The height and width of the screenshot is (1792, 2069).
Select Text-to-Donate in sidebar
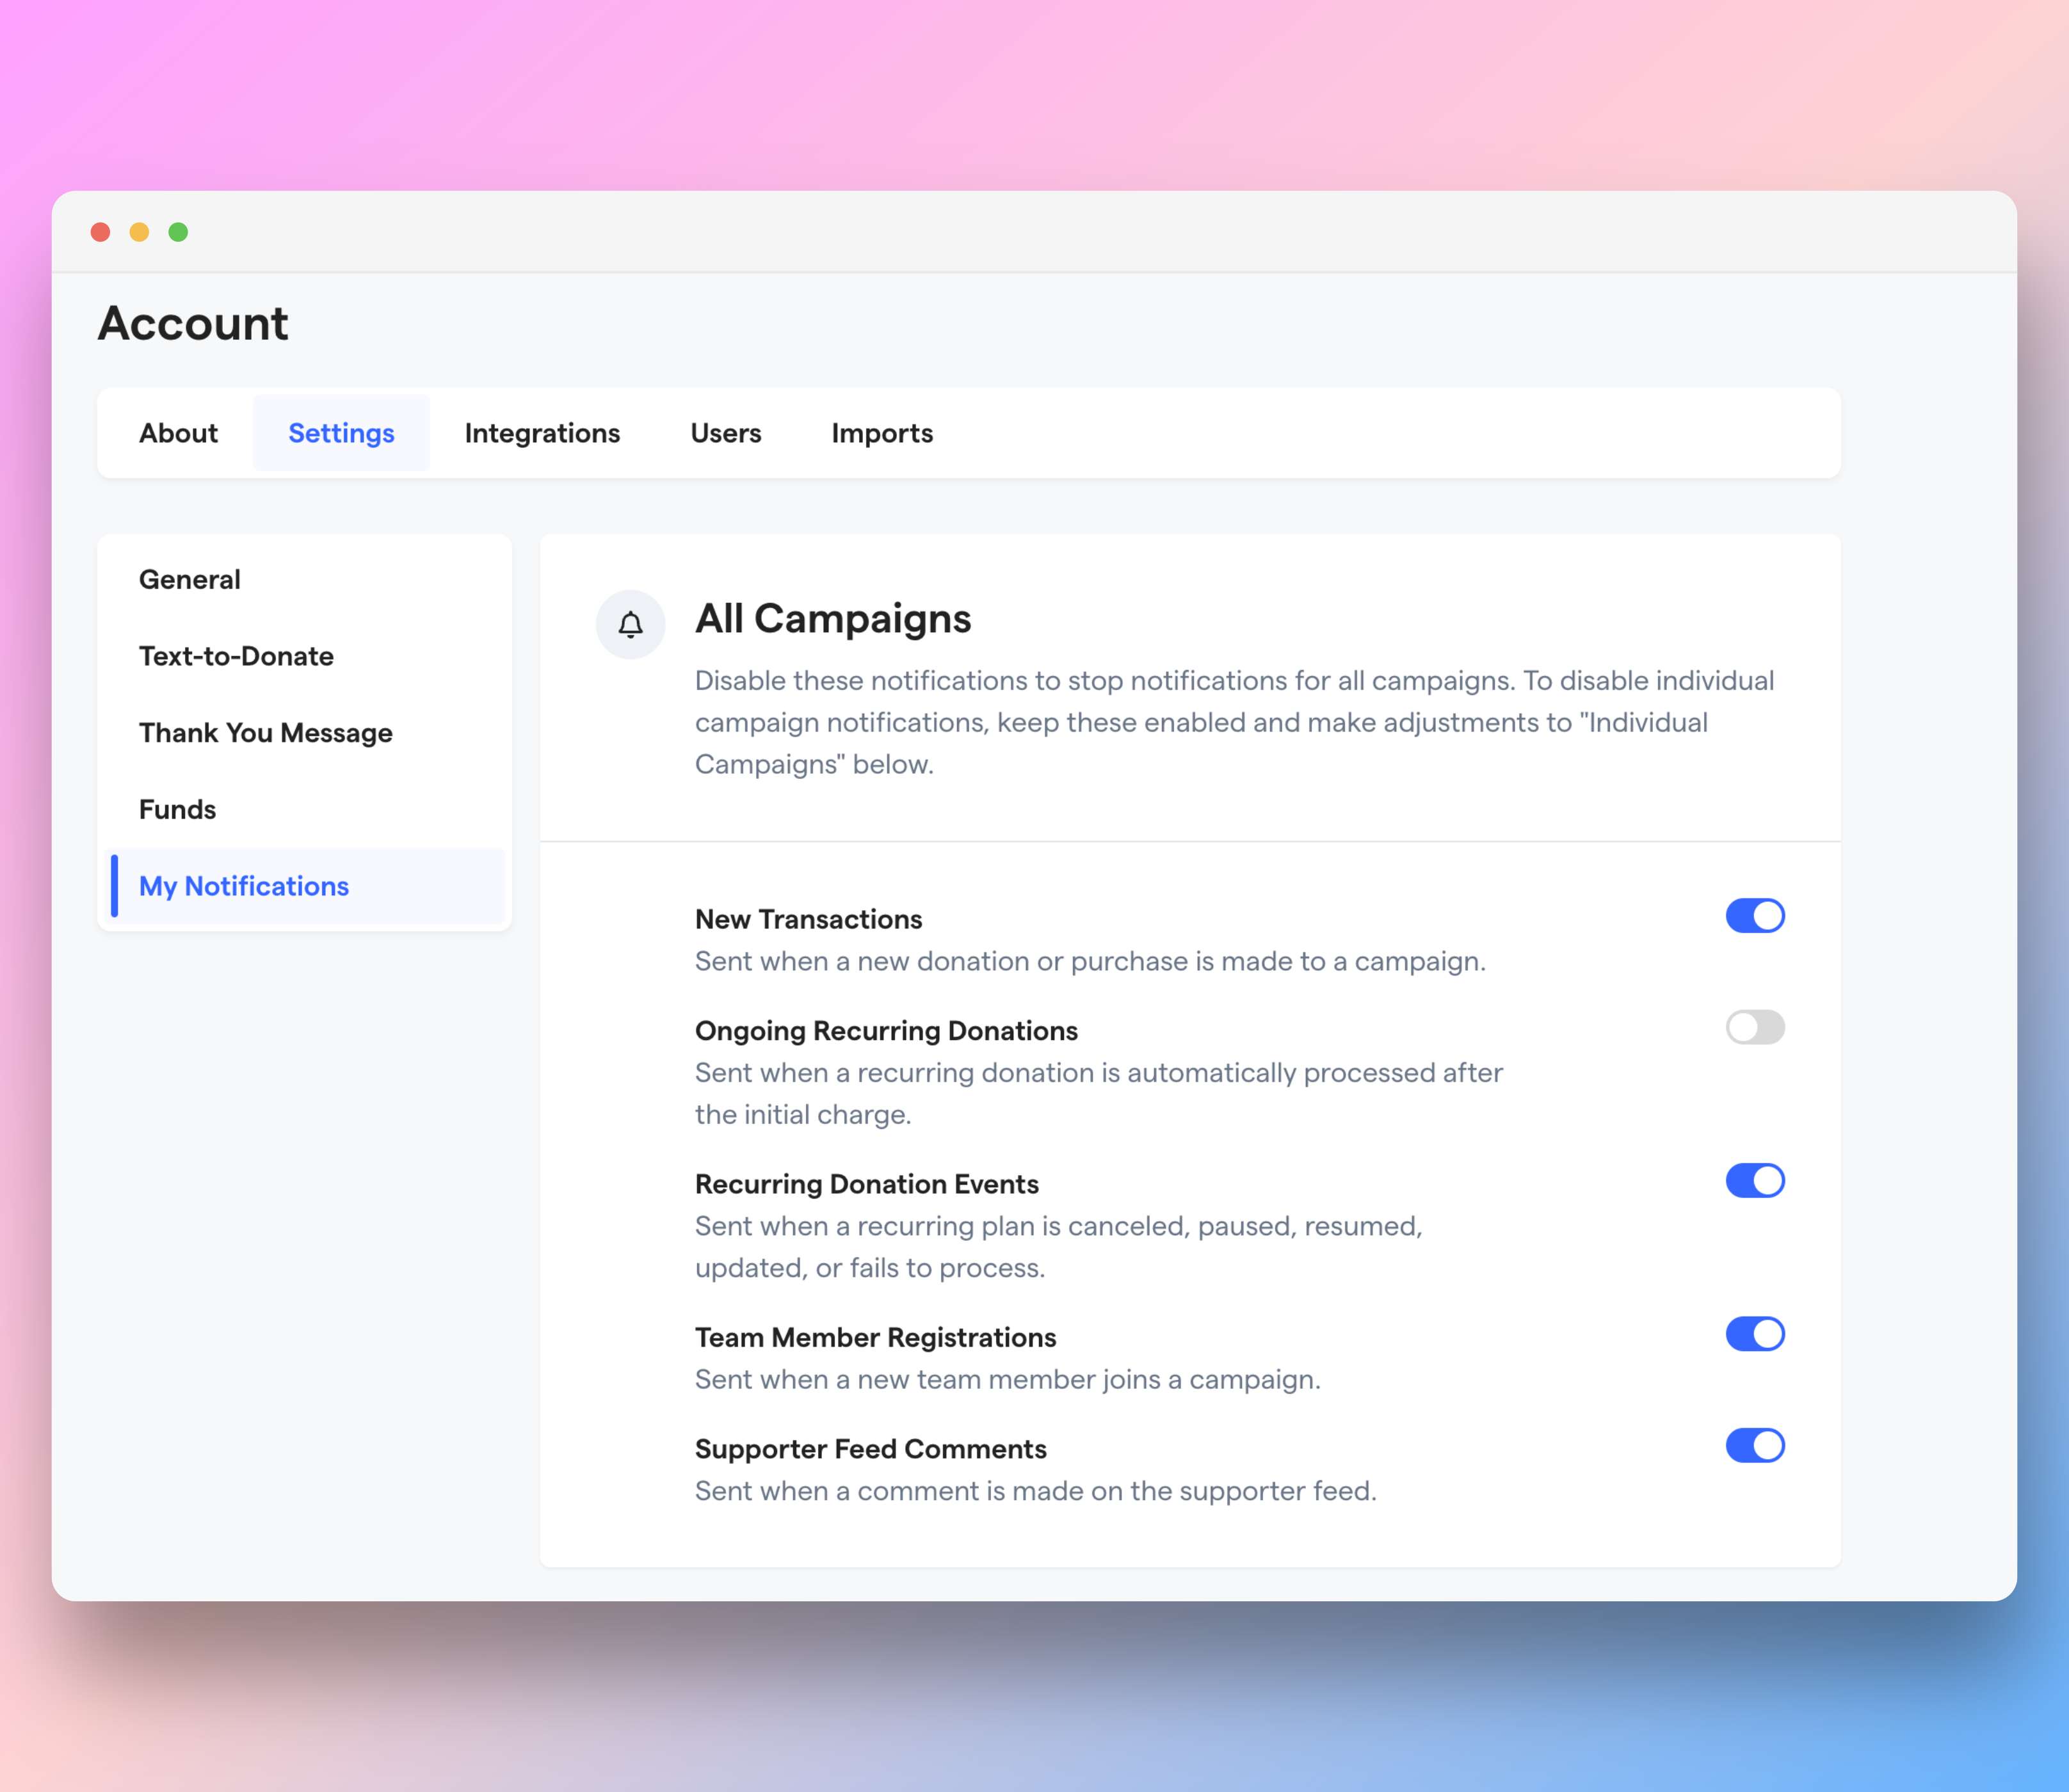pyautogui.click(x=305, y=656)
